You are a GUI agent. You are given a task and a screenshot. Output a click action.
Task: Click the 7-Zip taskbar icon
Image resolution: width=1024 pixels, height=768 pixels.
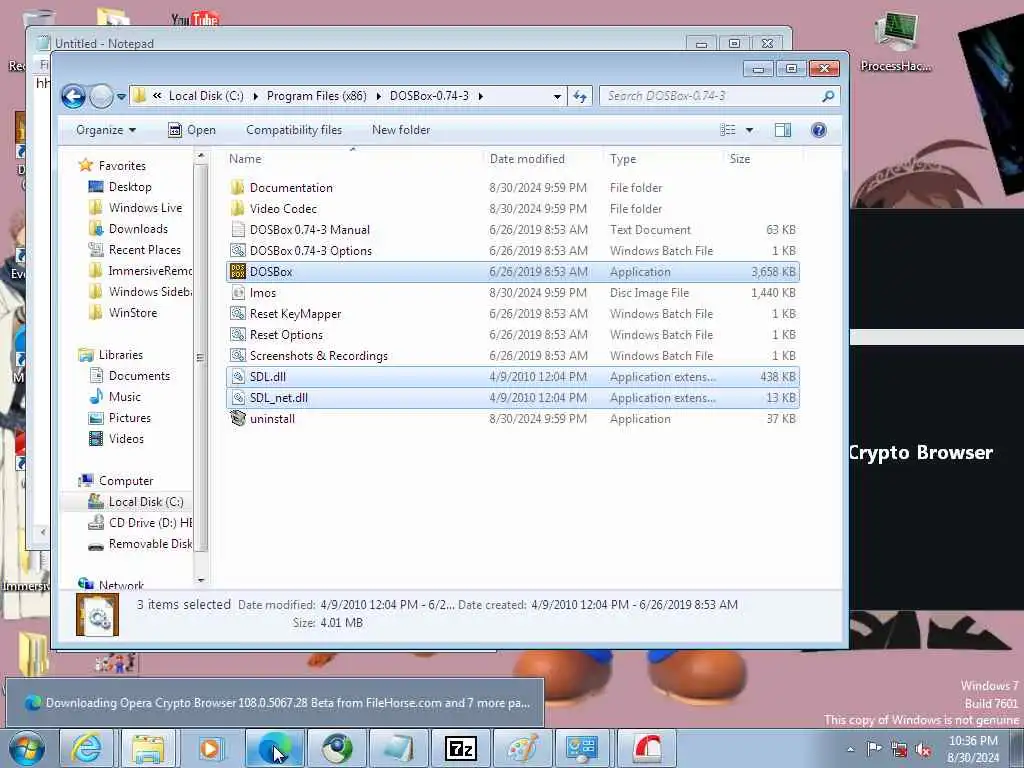click(x=460, y=748)
